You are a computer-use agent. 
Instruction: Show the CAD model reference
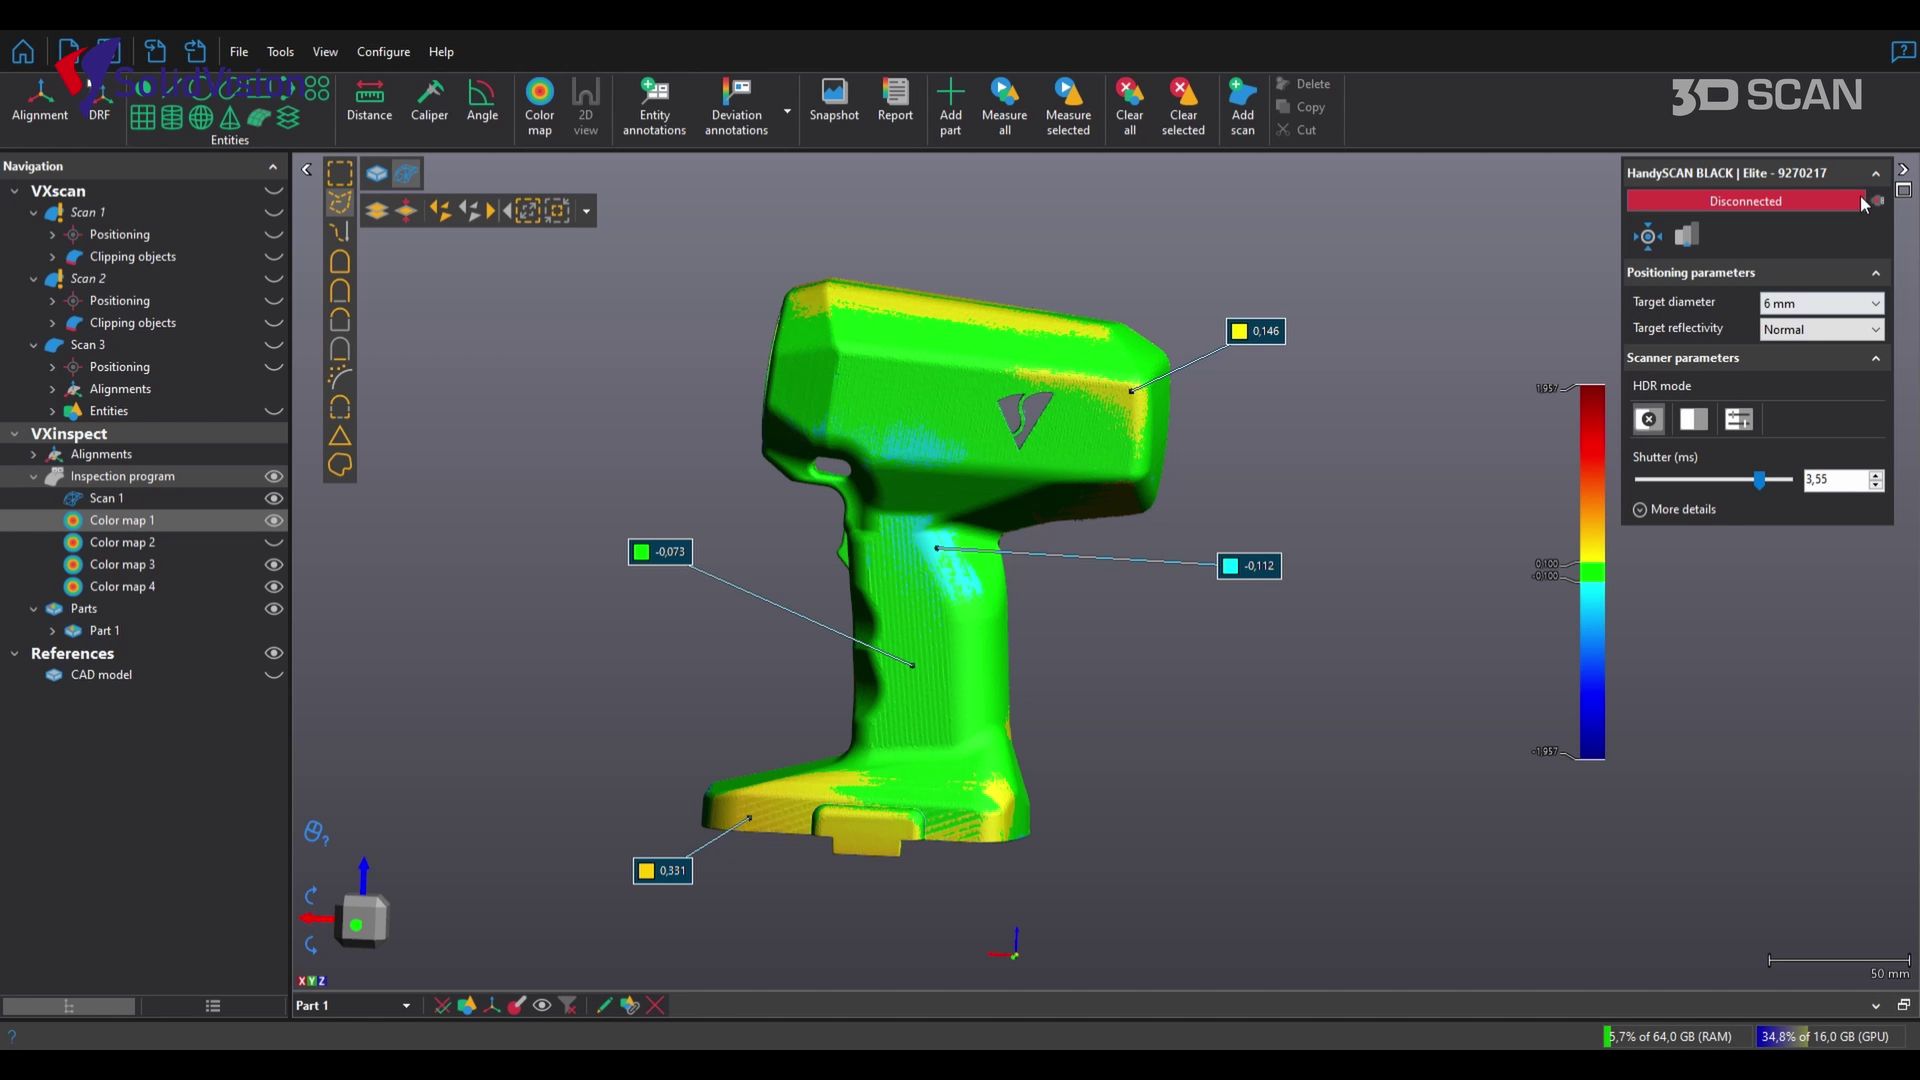coord(273,675)
